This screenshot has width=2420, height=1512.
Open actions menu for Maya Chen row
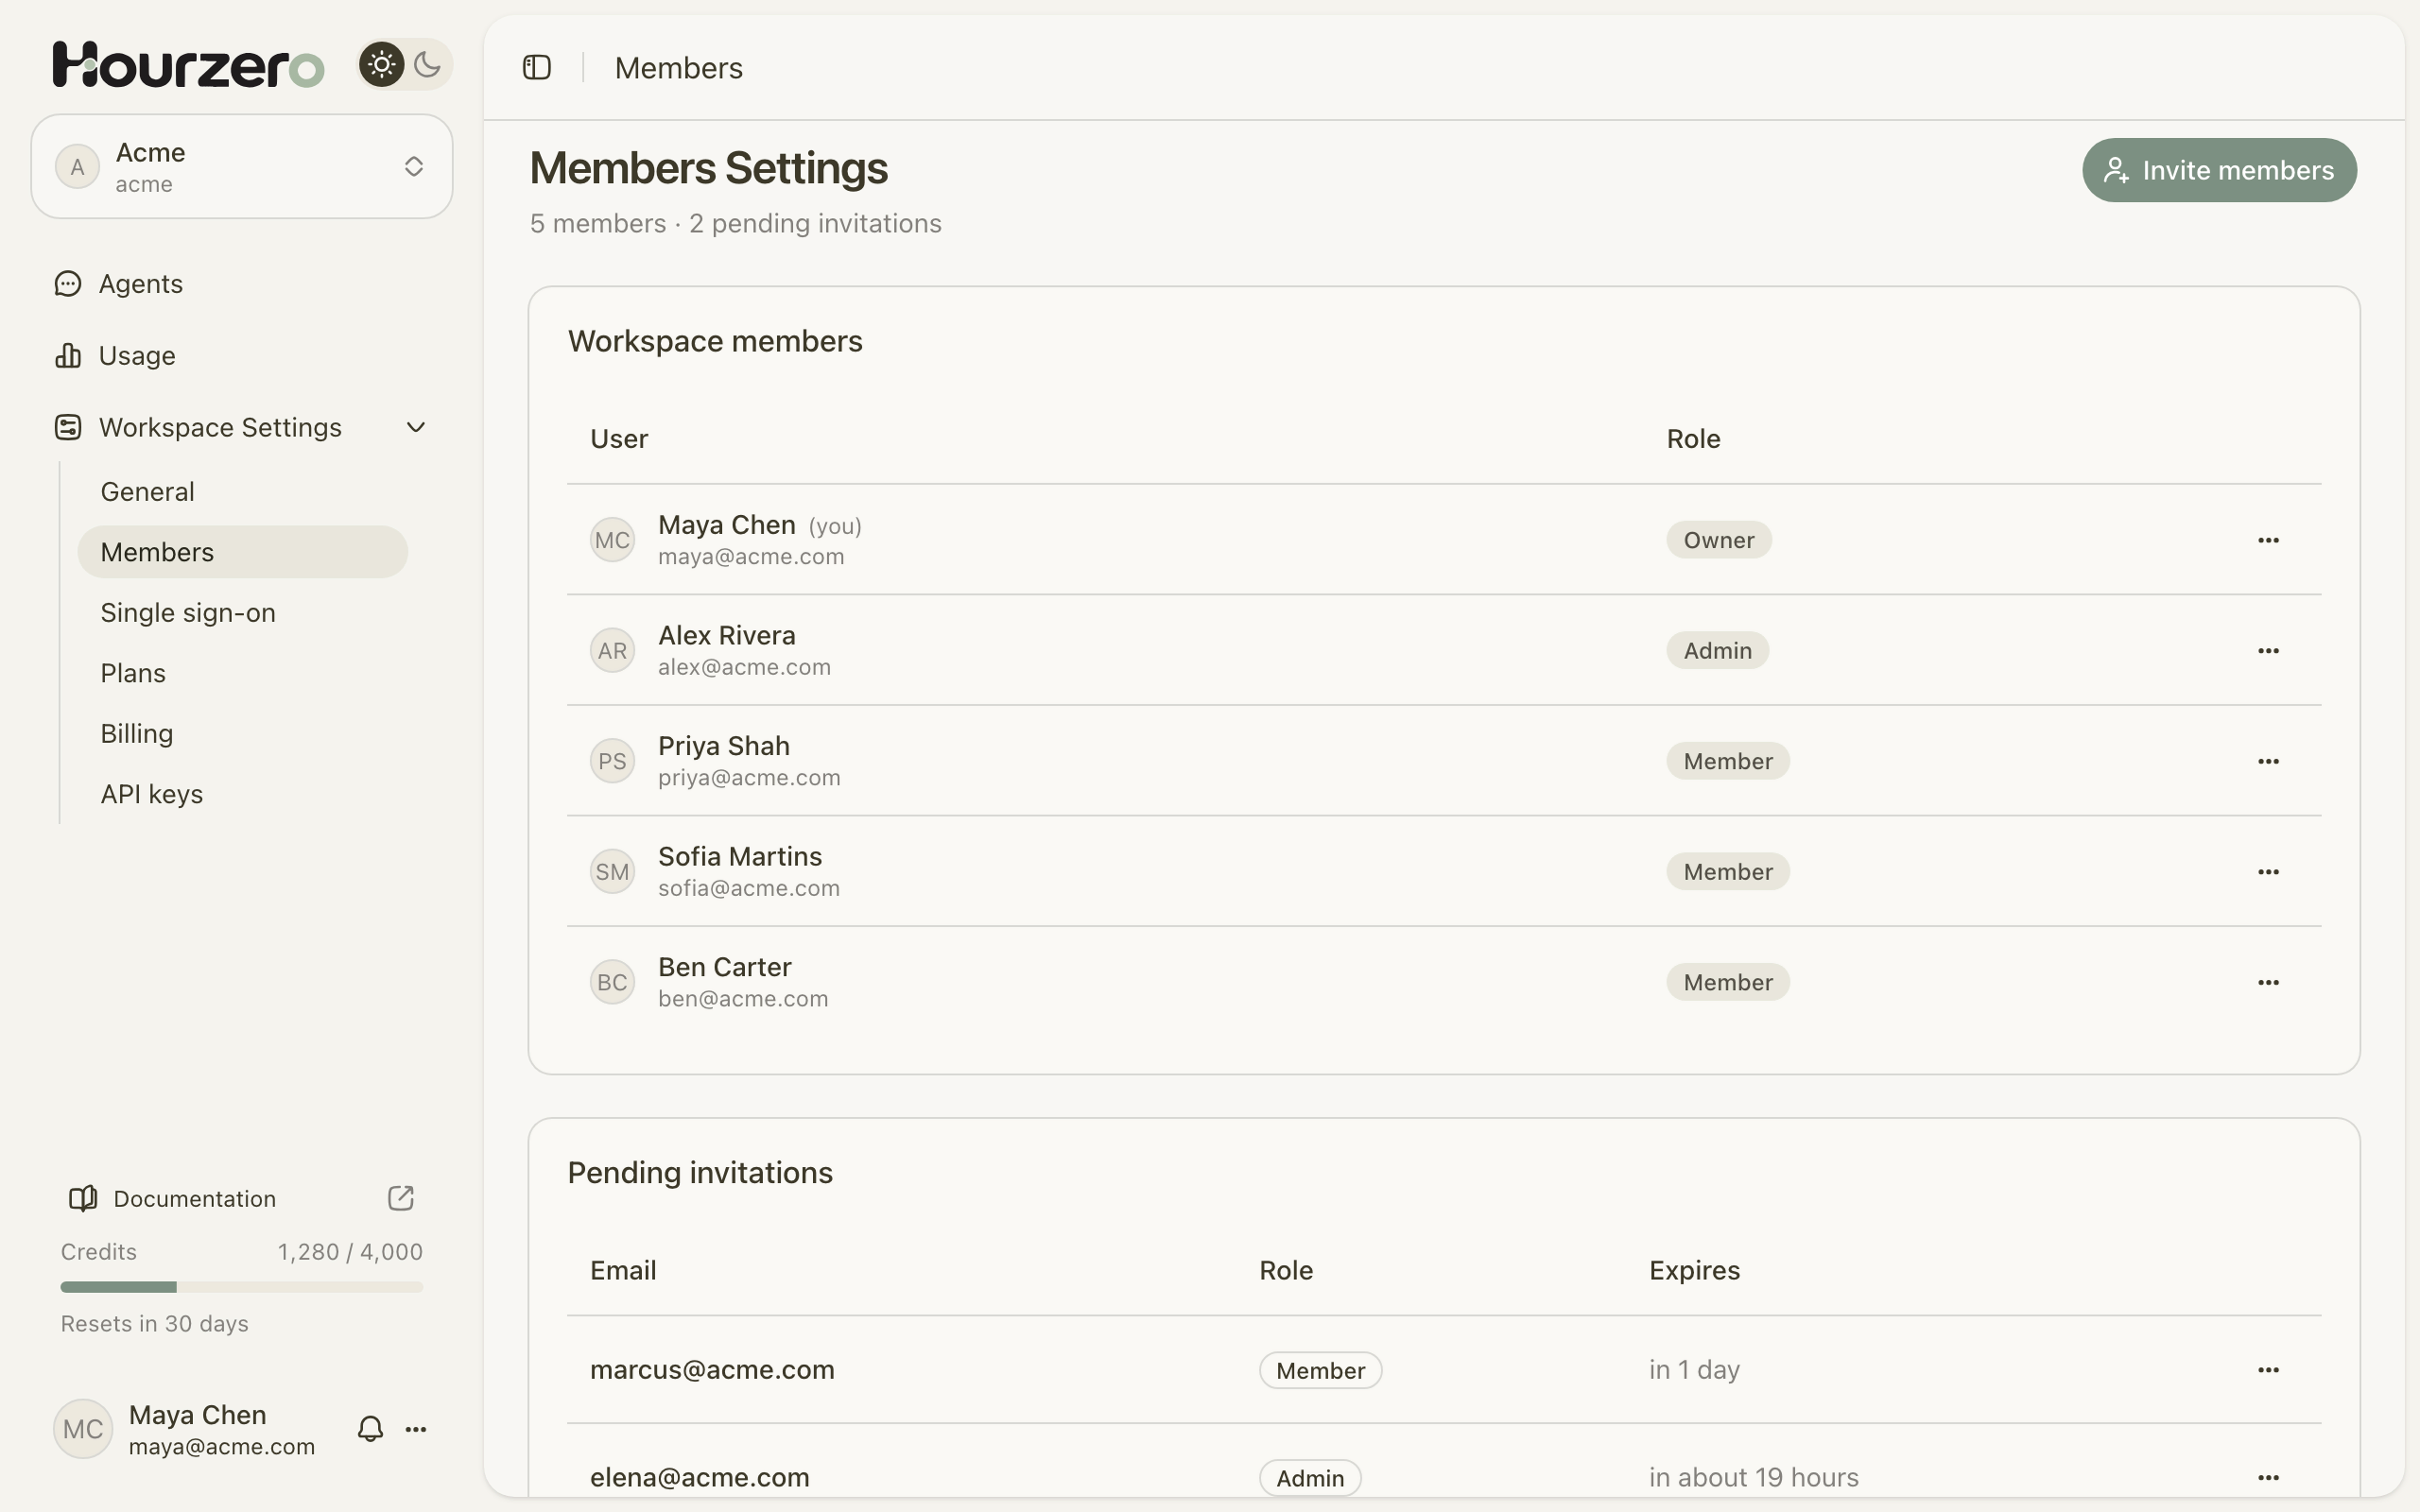(2268, 540)
